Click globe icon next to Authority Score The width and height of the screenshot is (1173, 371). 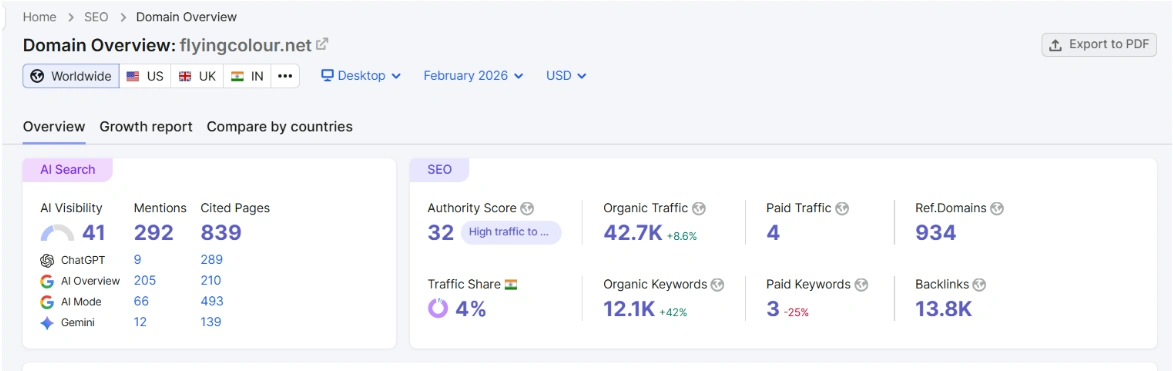pos(528,209)
